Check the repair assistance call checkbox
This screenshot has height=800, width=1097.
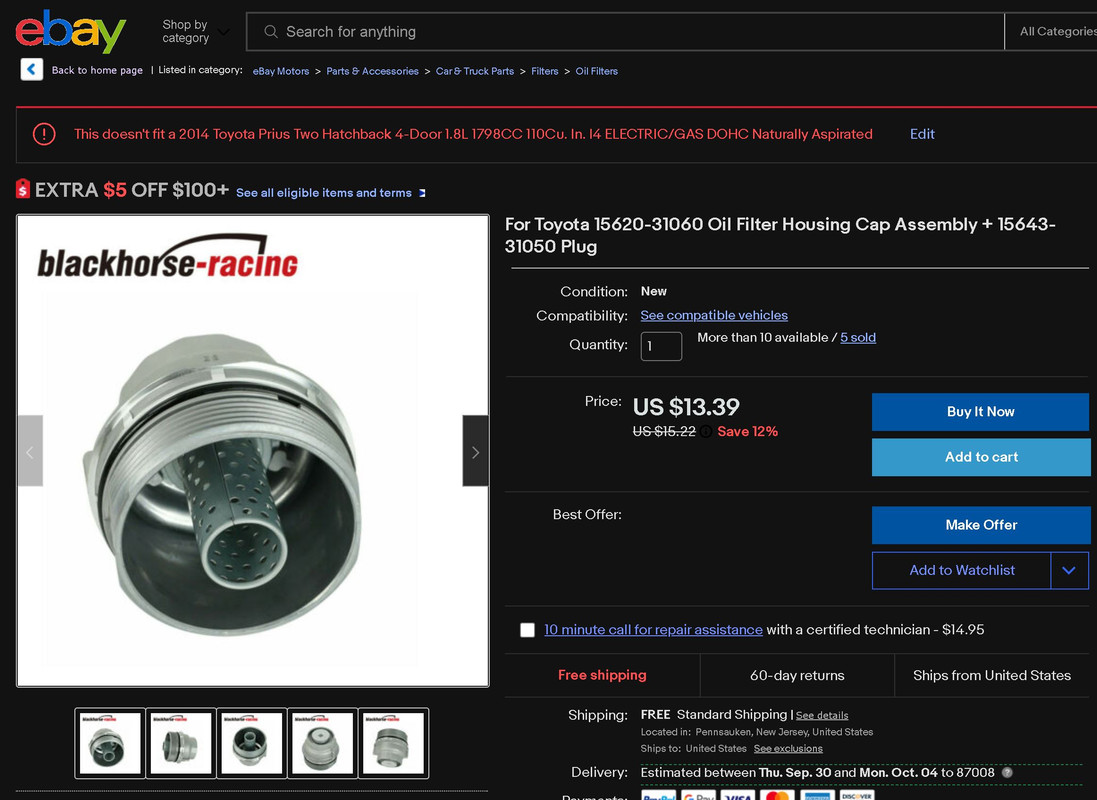pos(528,630)
